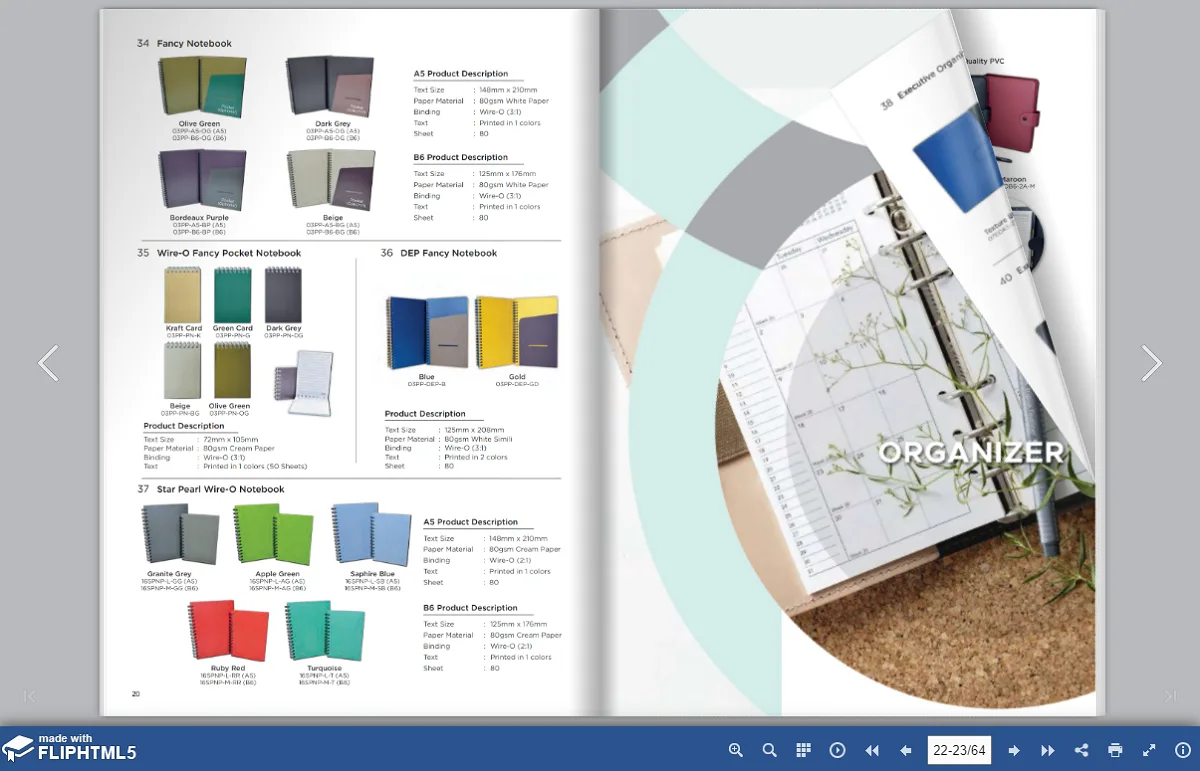This screenshot has height=771, width=1200.
Task: Click the faint last-page icon at bottom-right of book
Action: pos(1170,696)
